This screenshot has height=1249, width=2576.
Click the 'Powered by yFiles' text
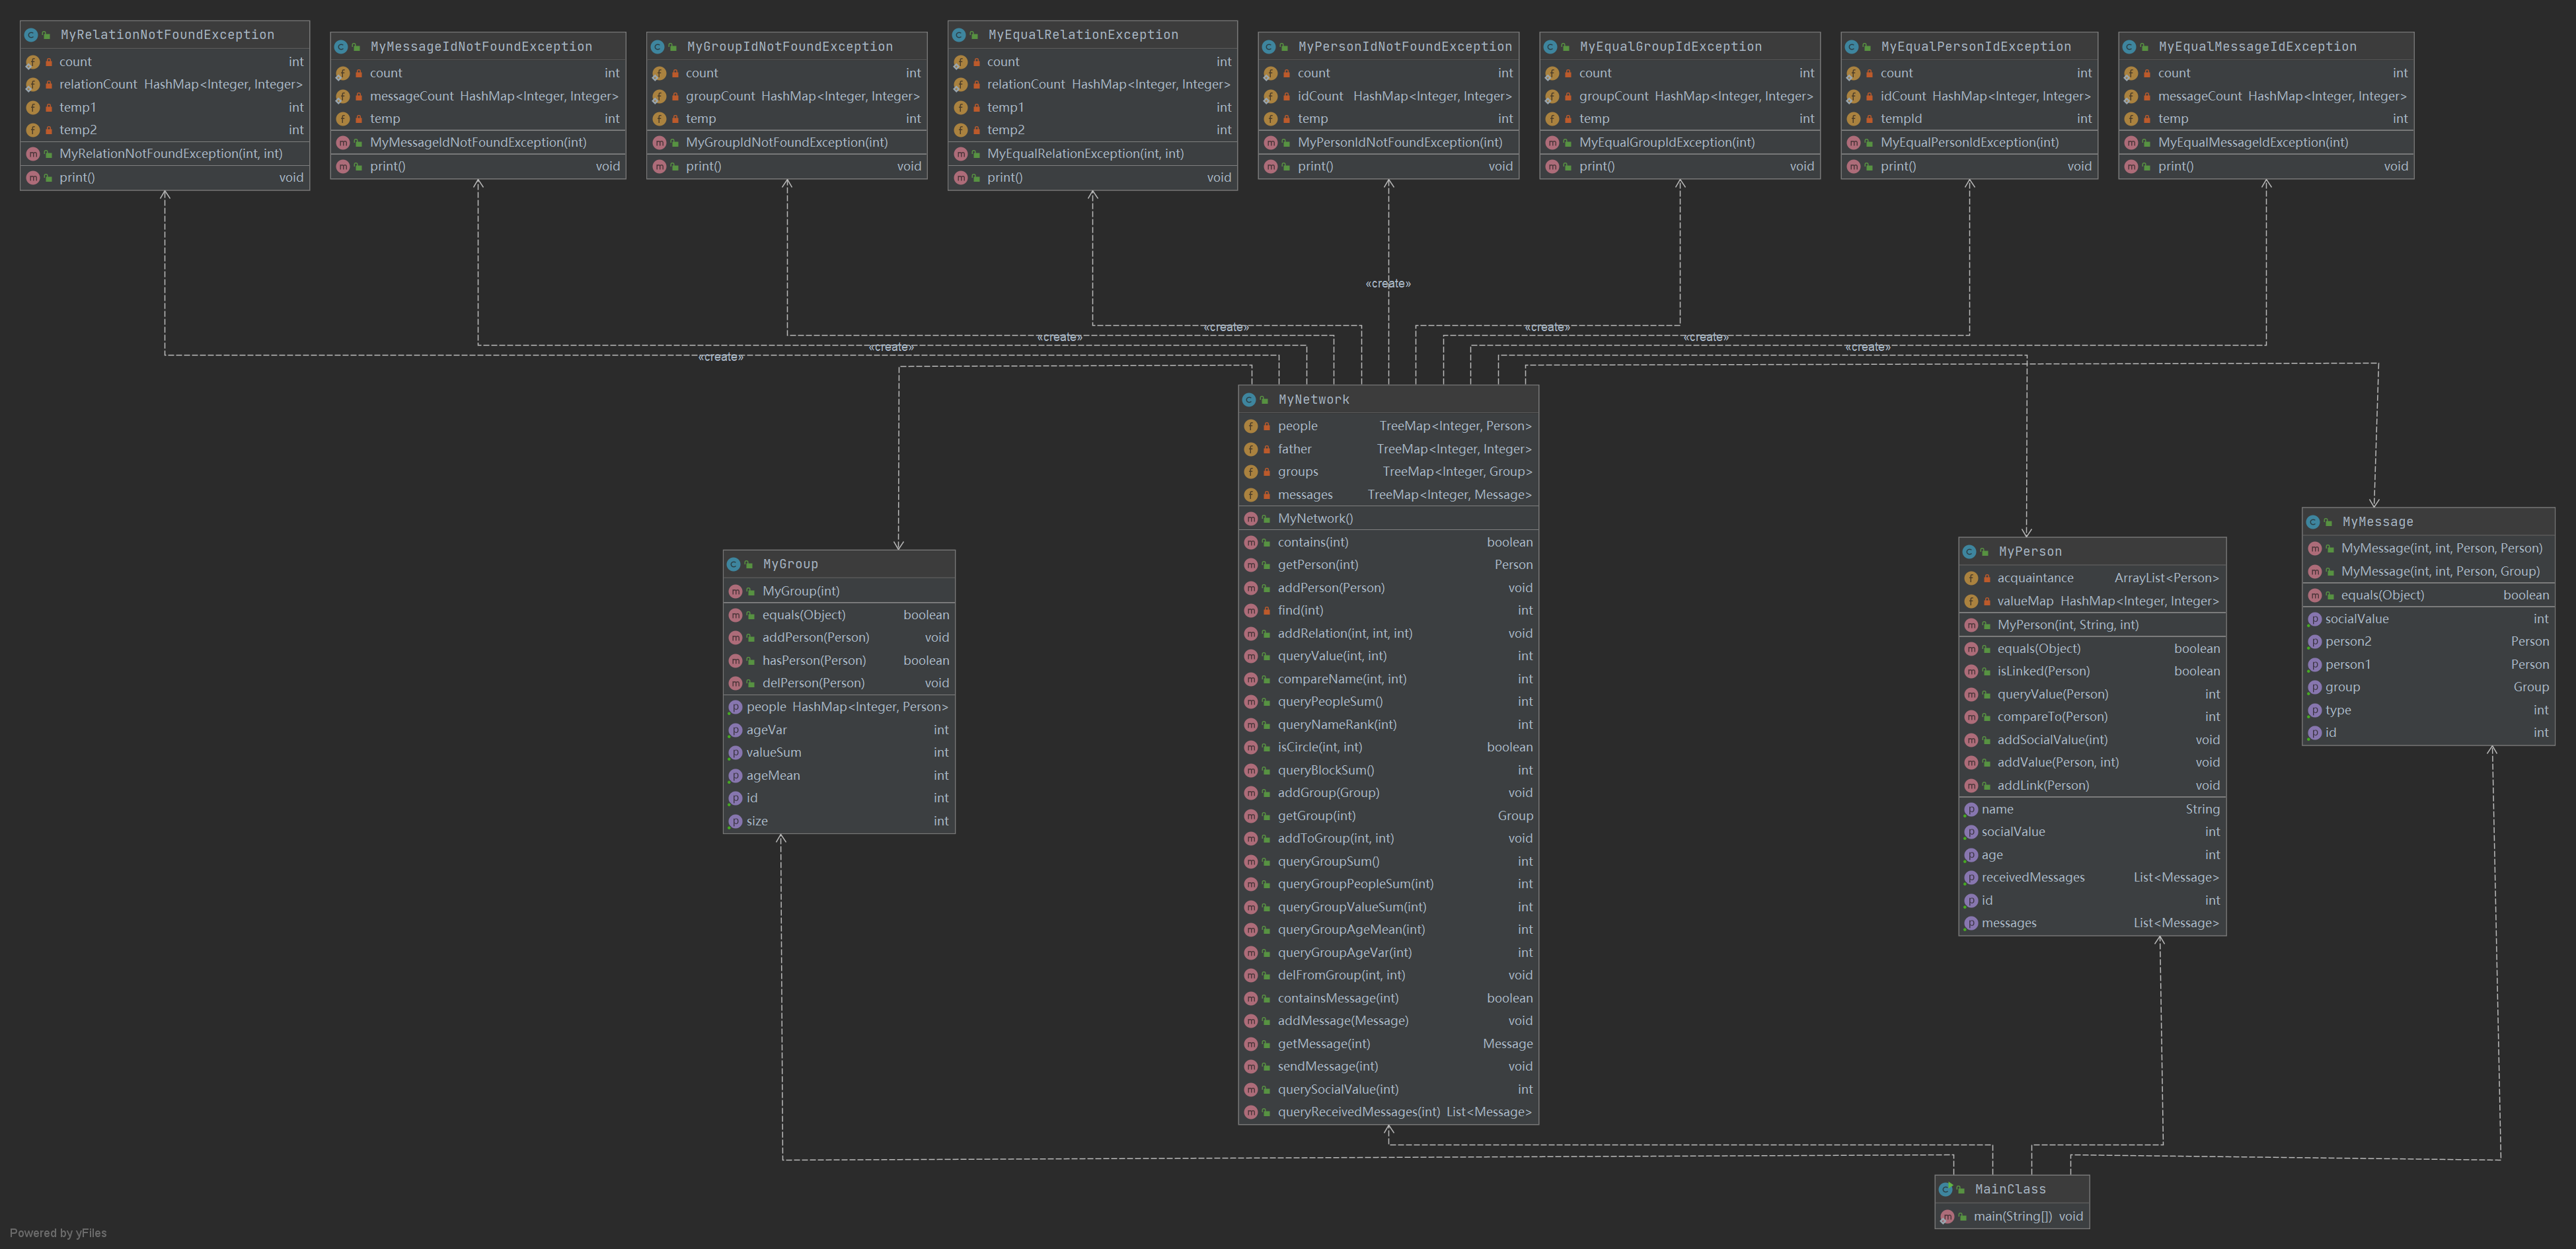pyautogui.click(x=58, y=1233)
